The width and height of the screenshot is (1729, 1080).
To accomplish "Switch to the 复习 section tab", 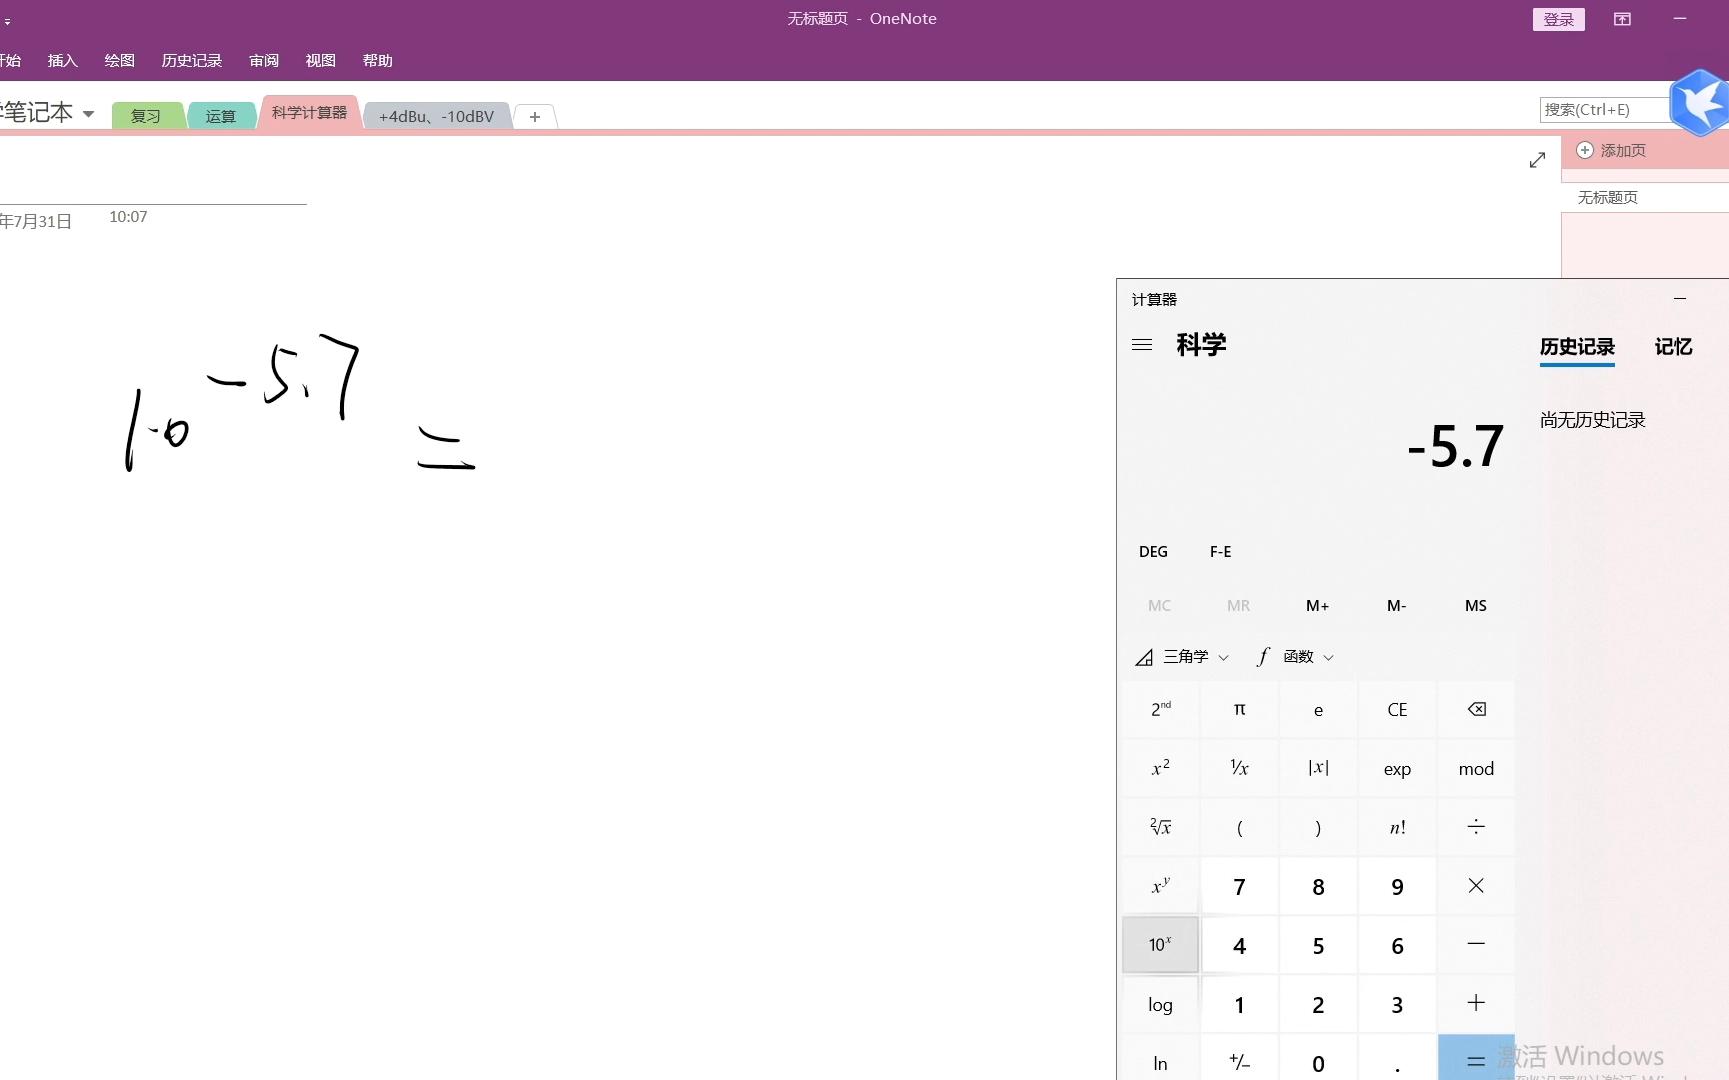I will pyautogui.click(x=146, y=116).
